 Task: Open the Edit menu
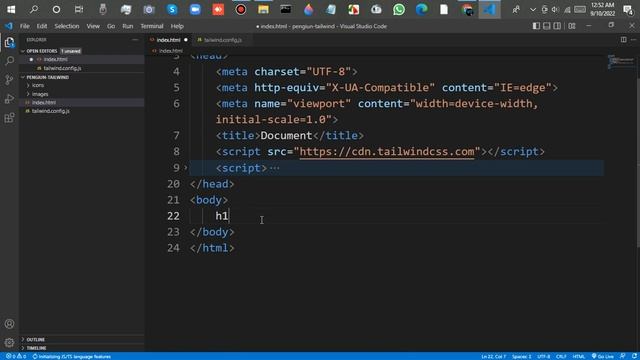click(x=42, y=26)
